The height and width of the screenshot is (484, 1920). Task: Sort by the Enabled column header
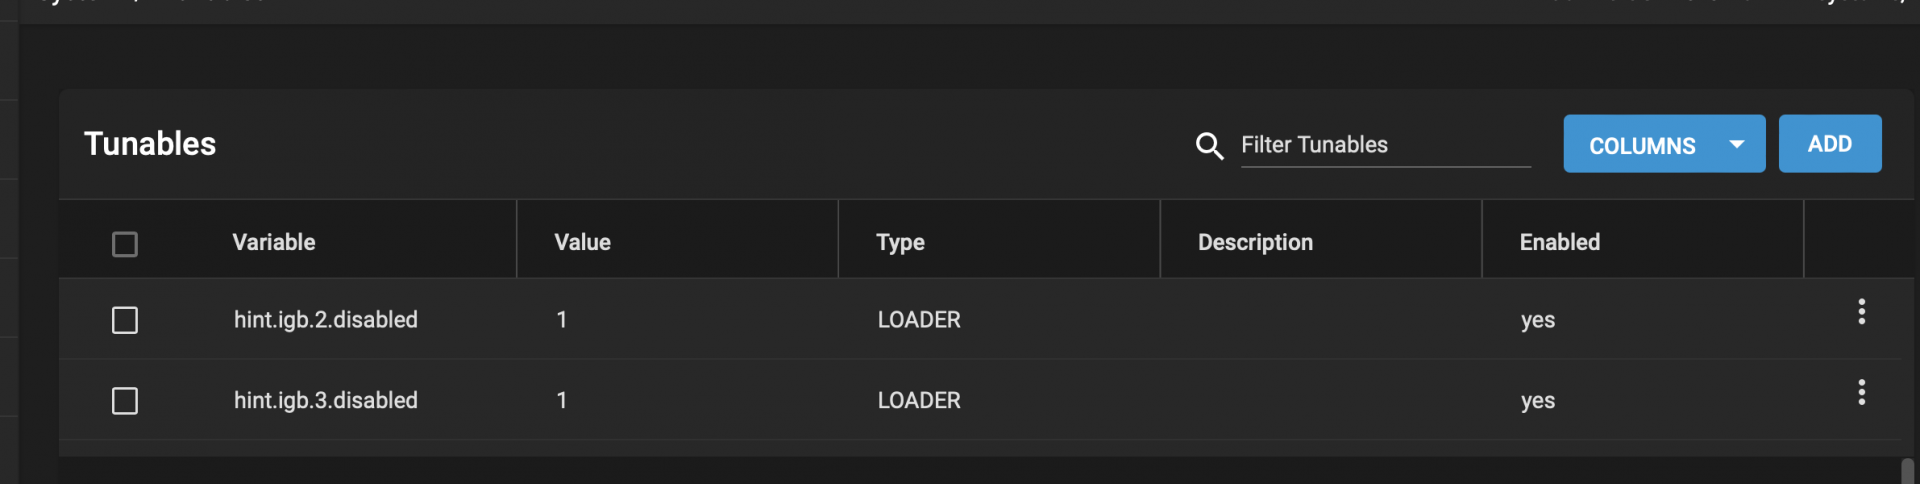click(x=1559, y=242)
